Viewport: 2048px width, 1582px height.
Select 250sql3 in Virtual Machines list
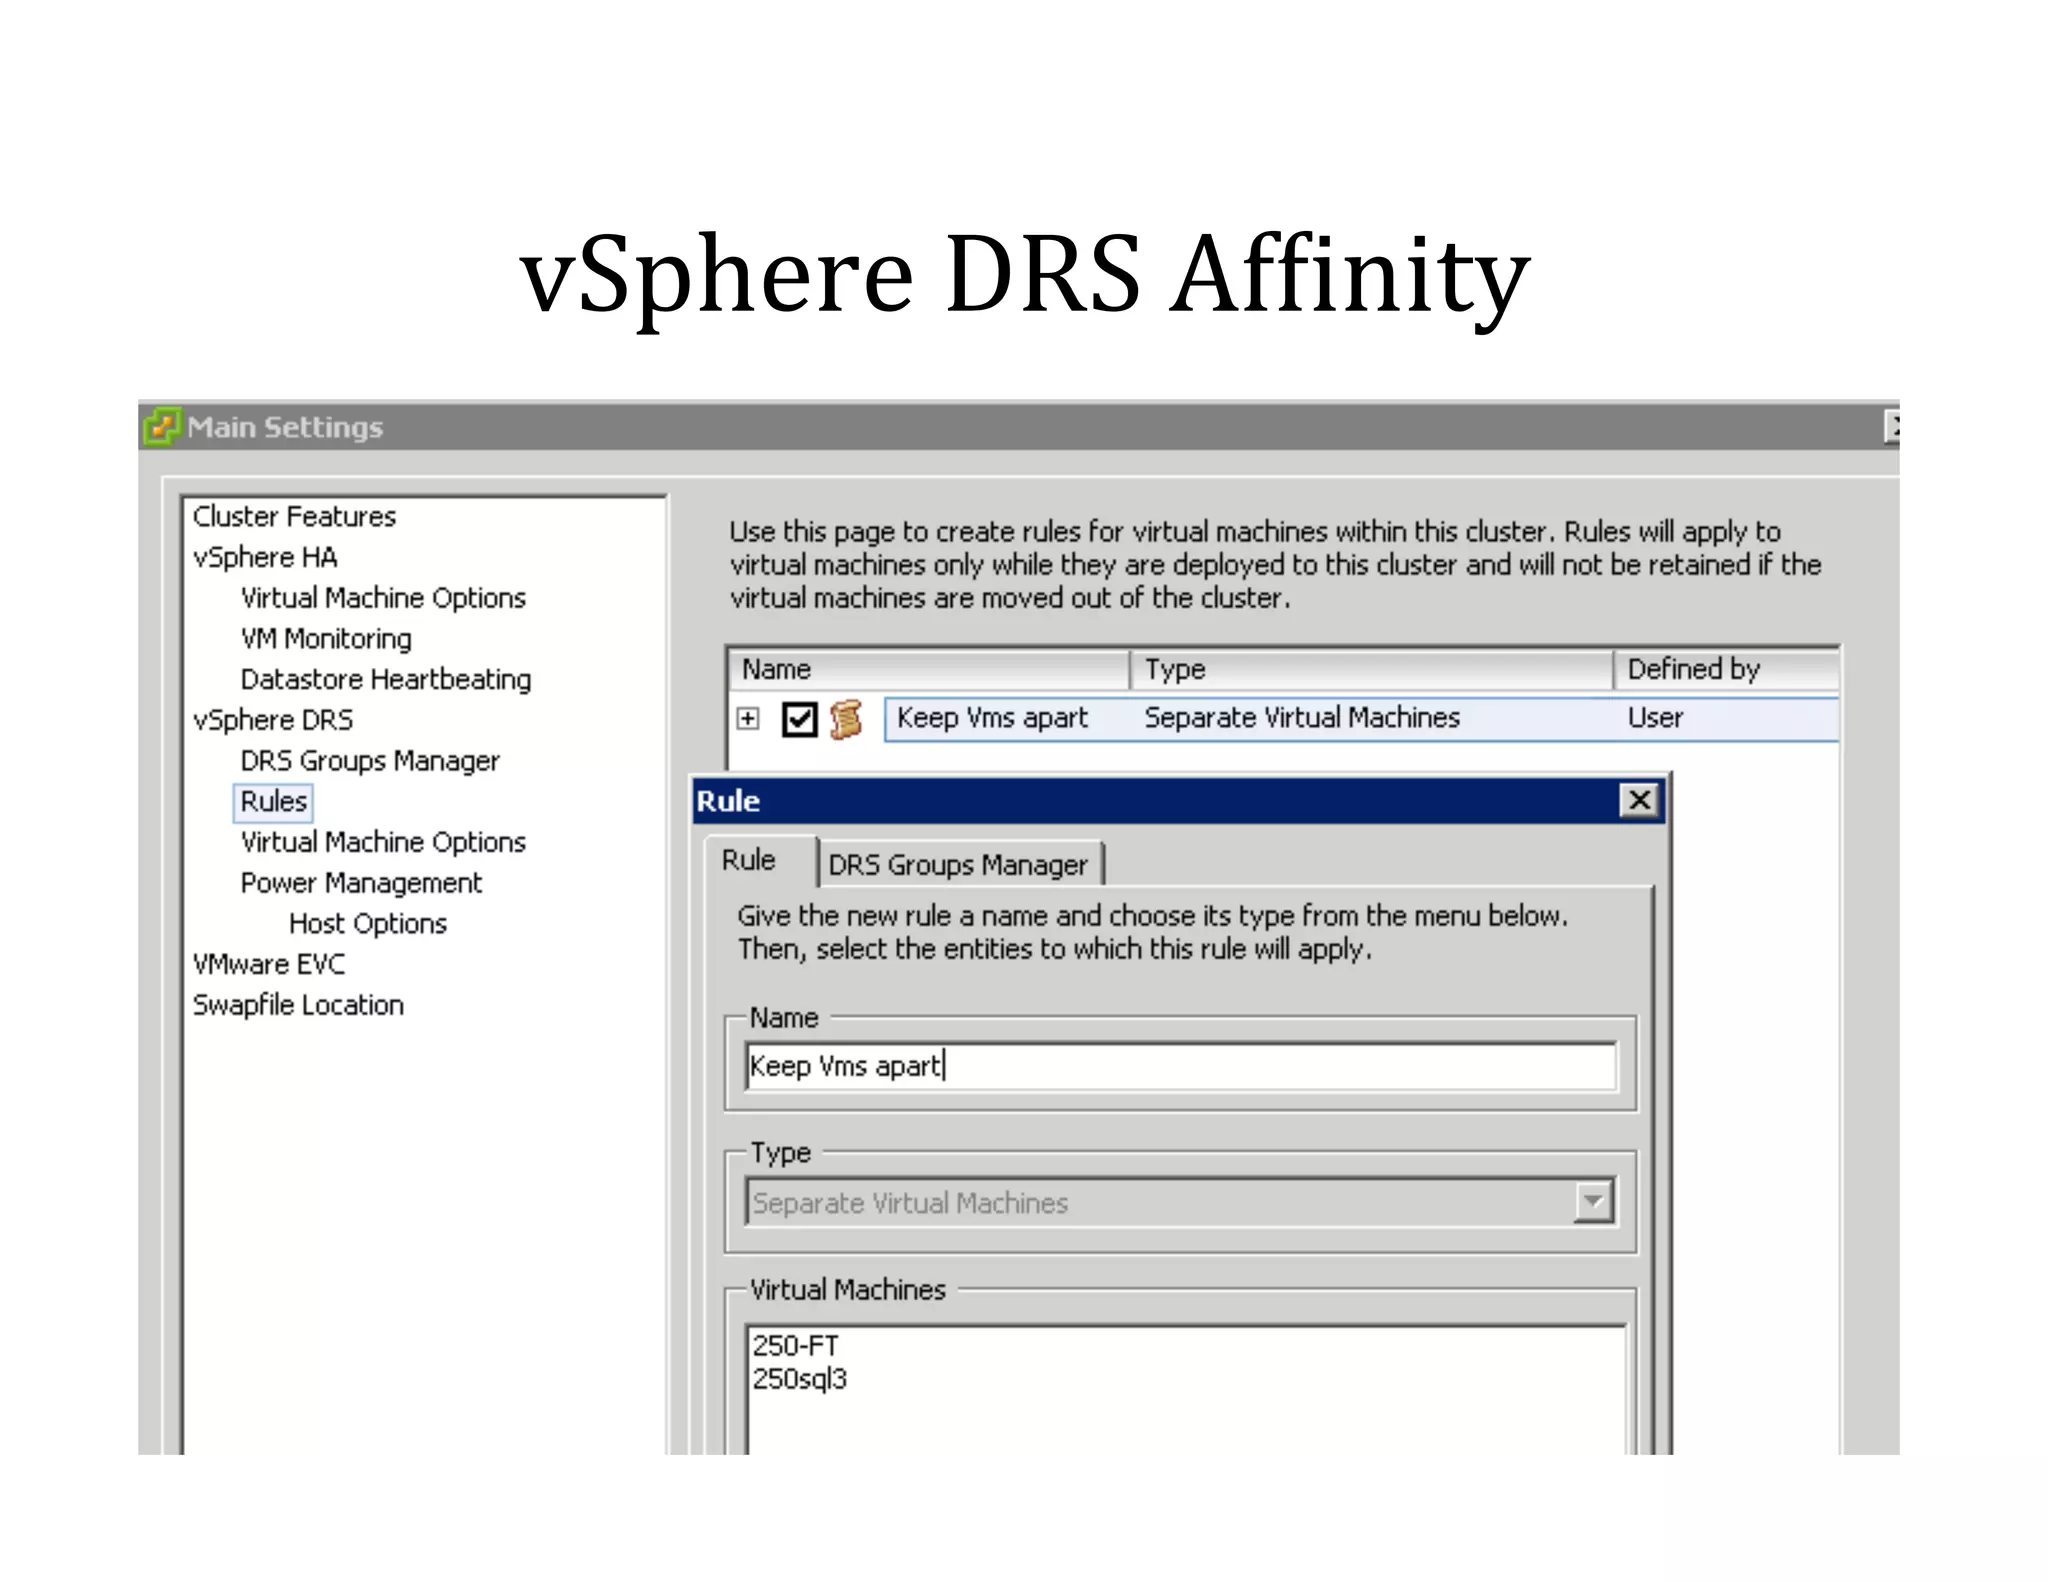click(800, 1379)
